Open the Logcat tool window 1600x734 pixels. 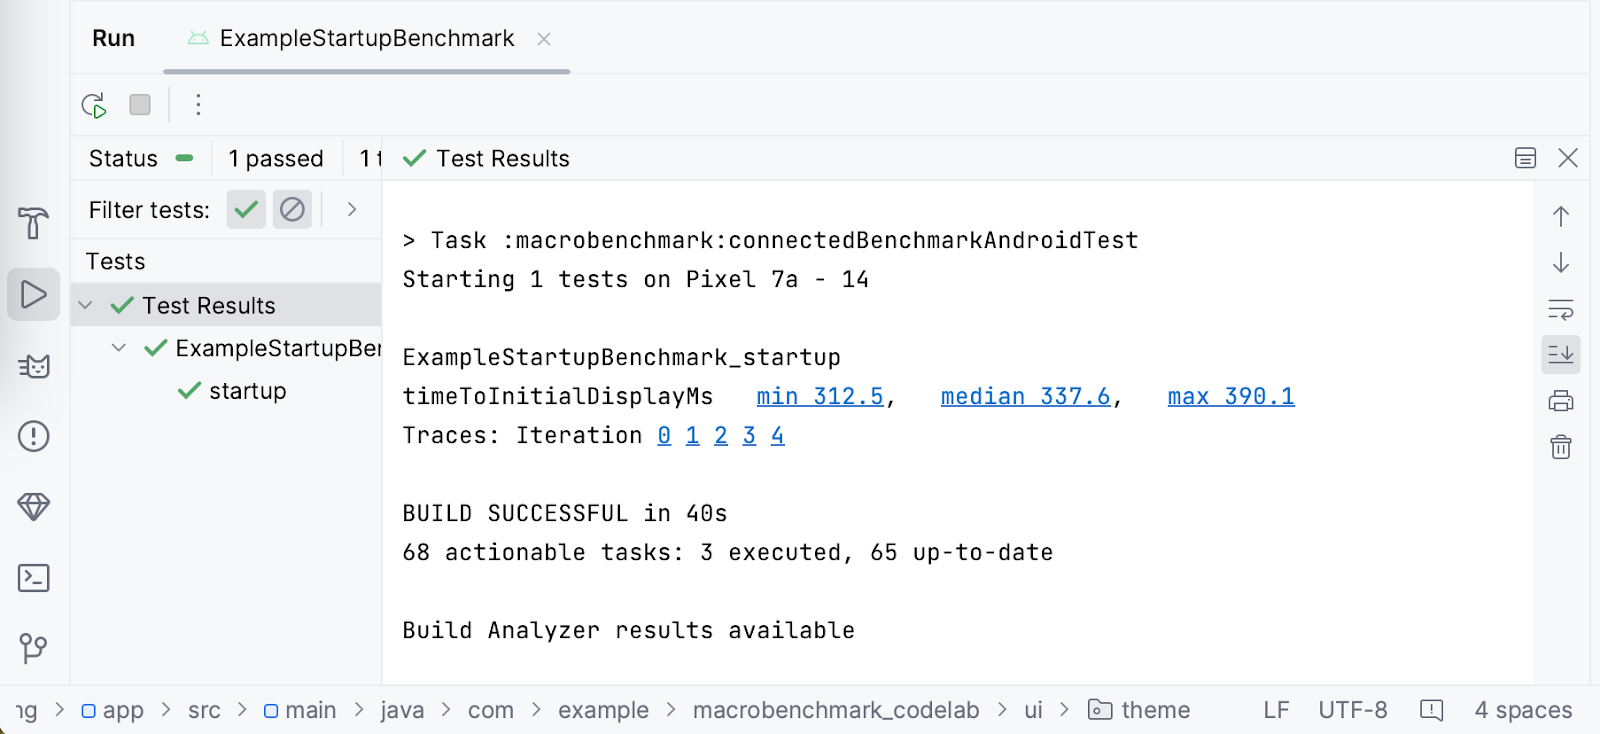pyautogui.click(x=33, y=366)
